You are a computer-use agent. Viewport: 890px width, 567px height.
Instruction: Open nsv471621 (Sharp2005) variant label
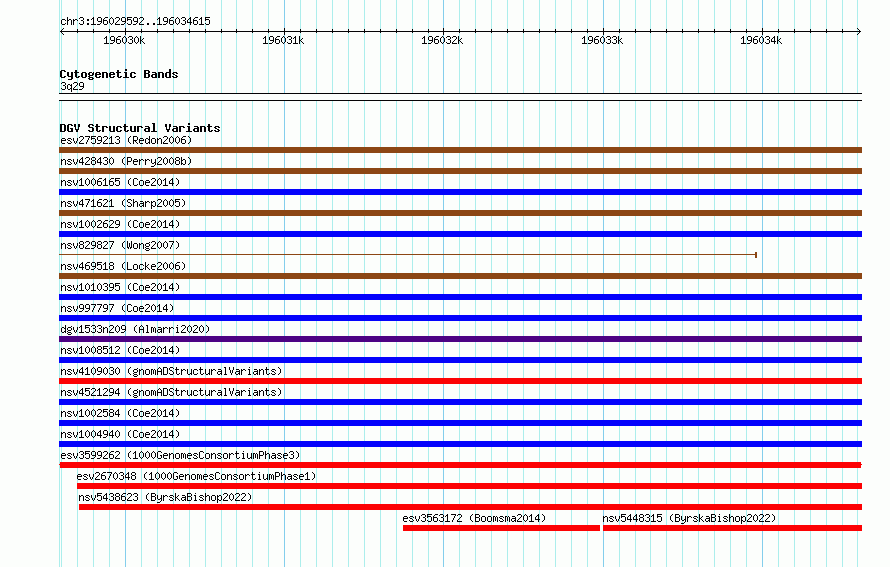123,203
